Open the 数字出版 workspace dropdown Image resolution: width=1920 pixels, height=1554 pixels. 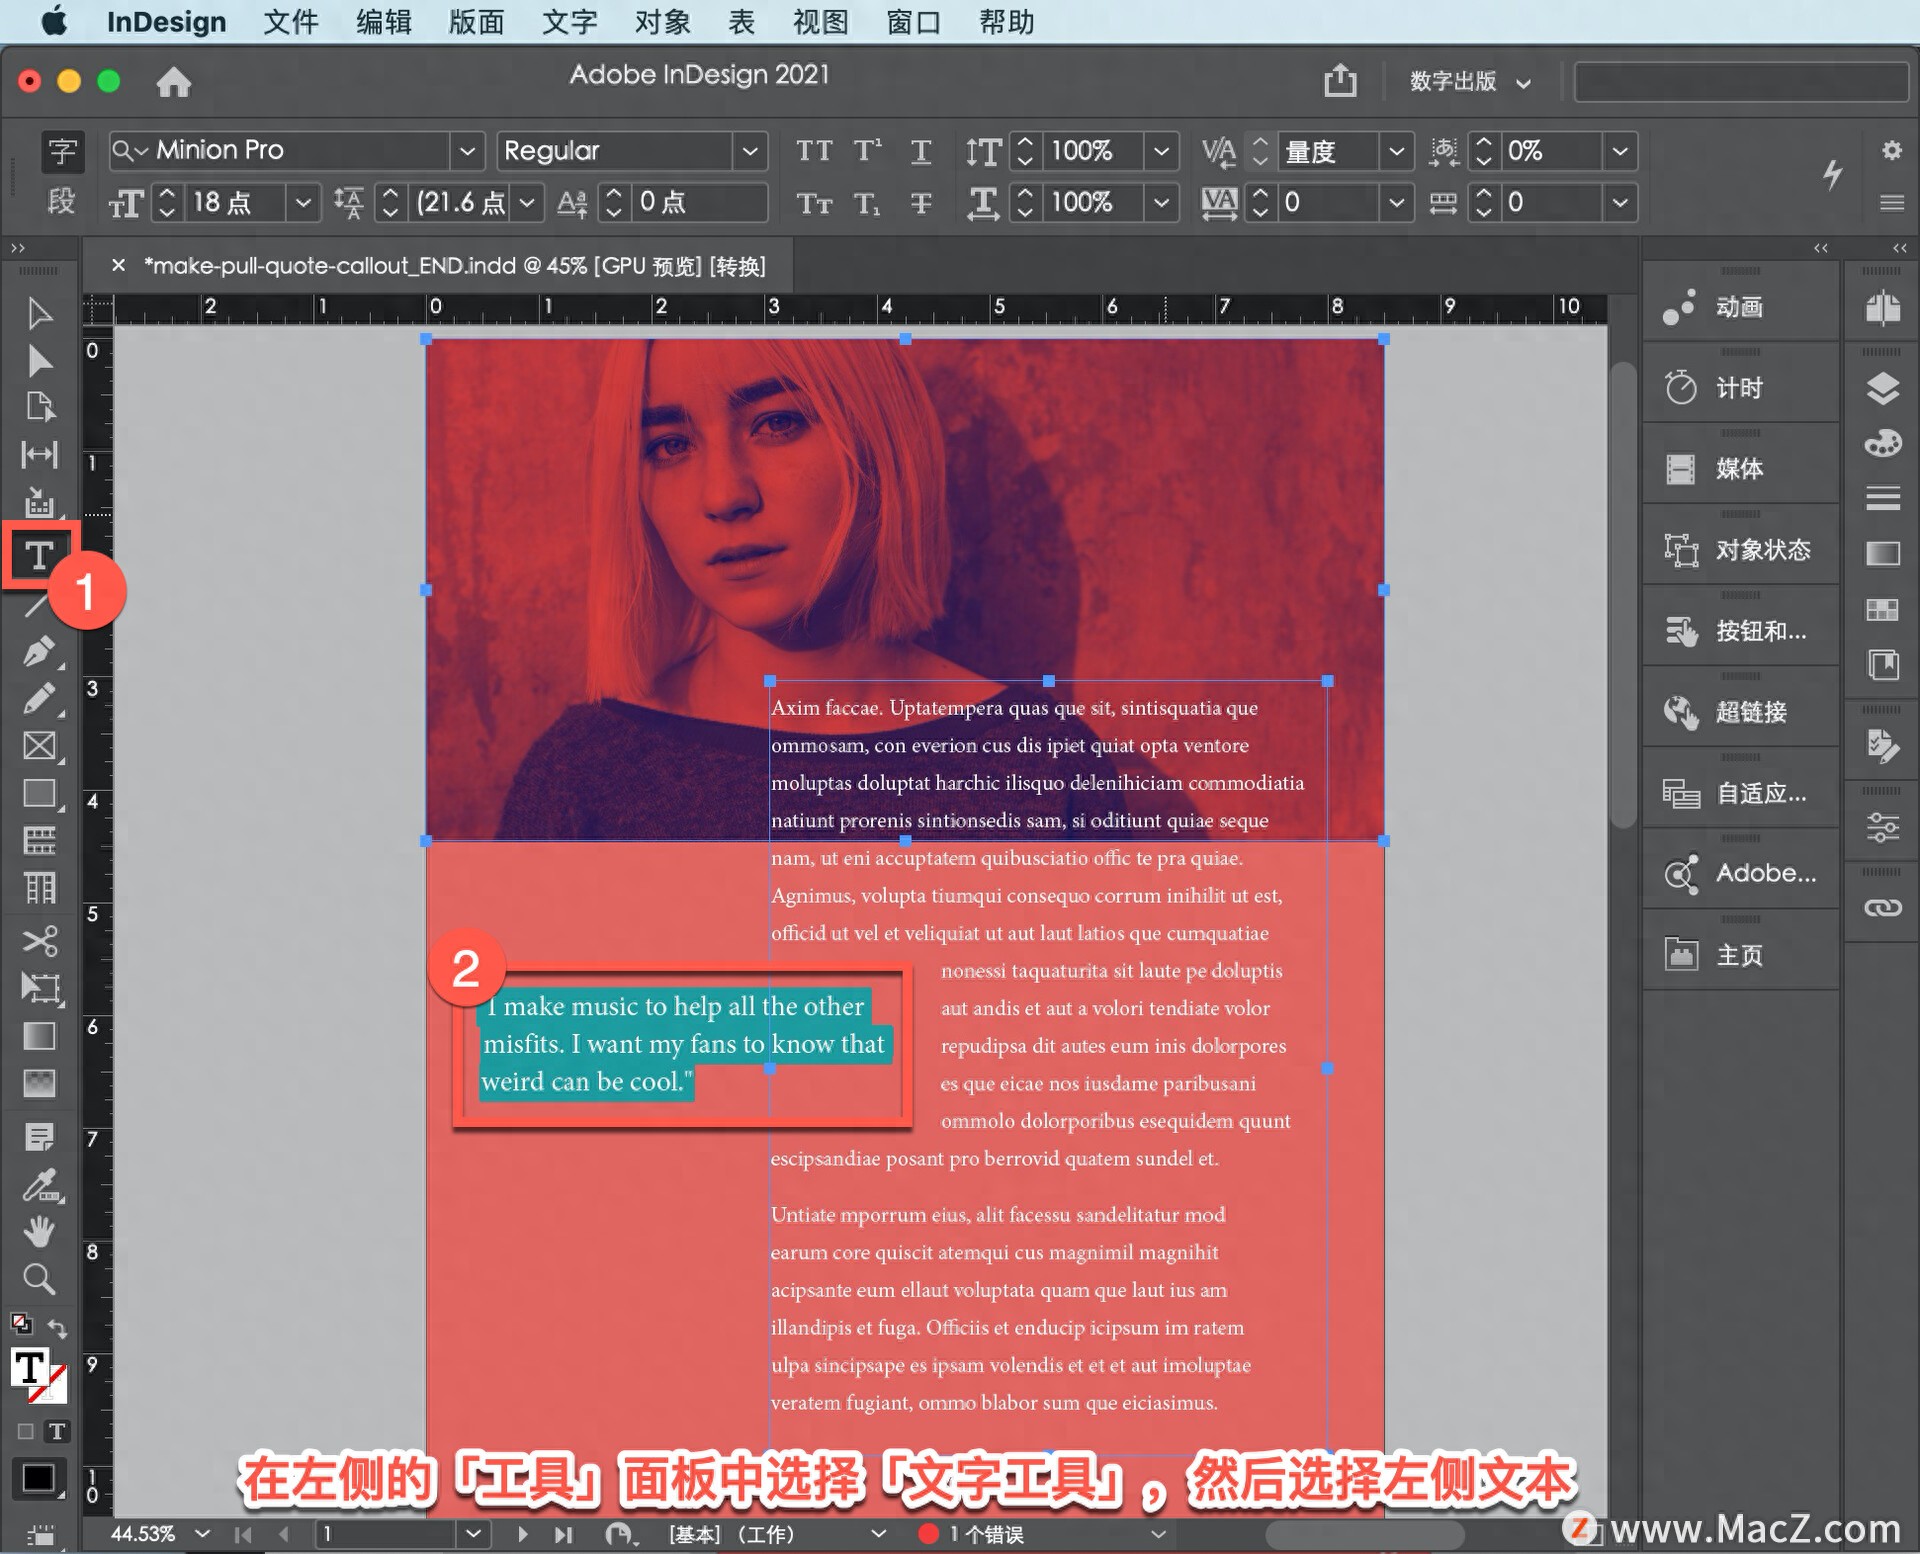1469,82
